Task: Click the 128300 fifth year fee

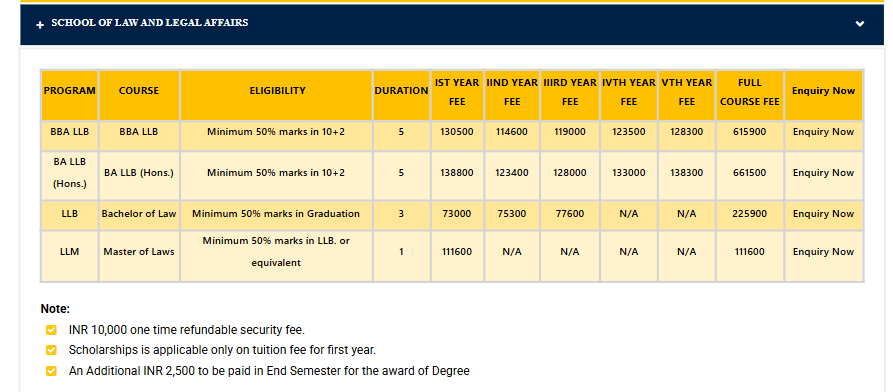Action: 687,132
